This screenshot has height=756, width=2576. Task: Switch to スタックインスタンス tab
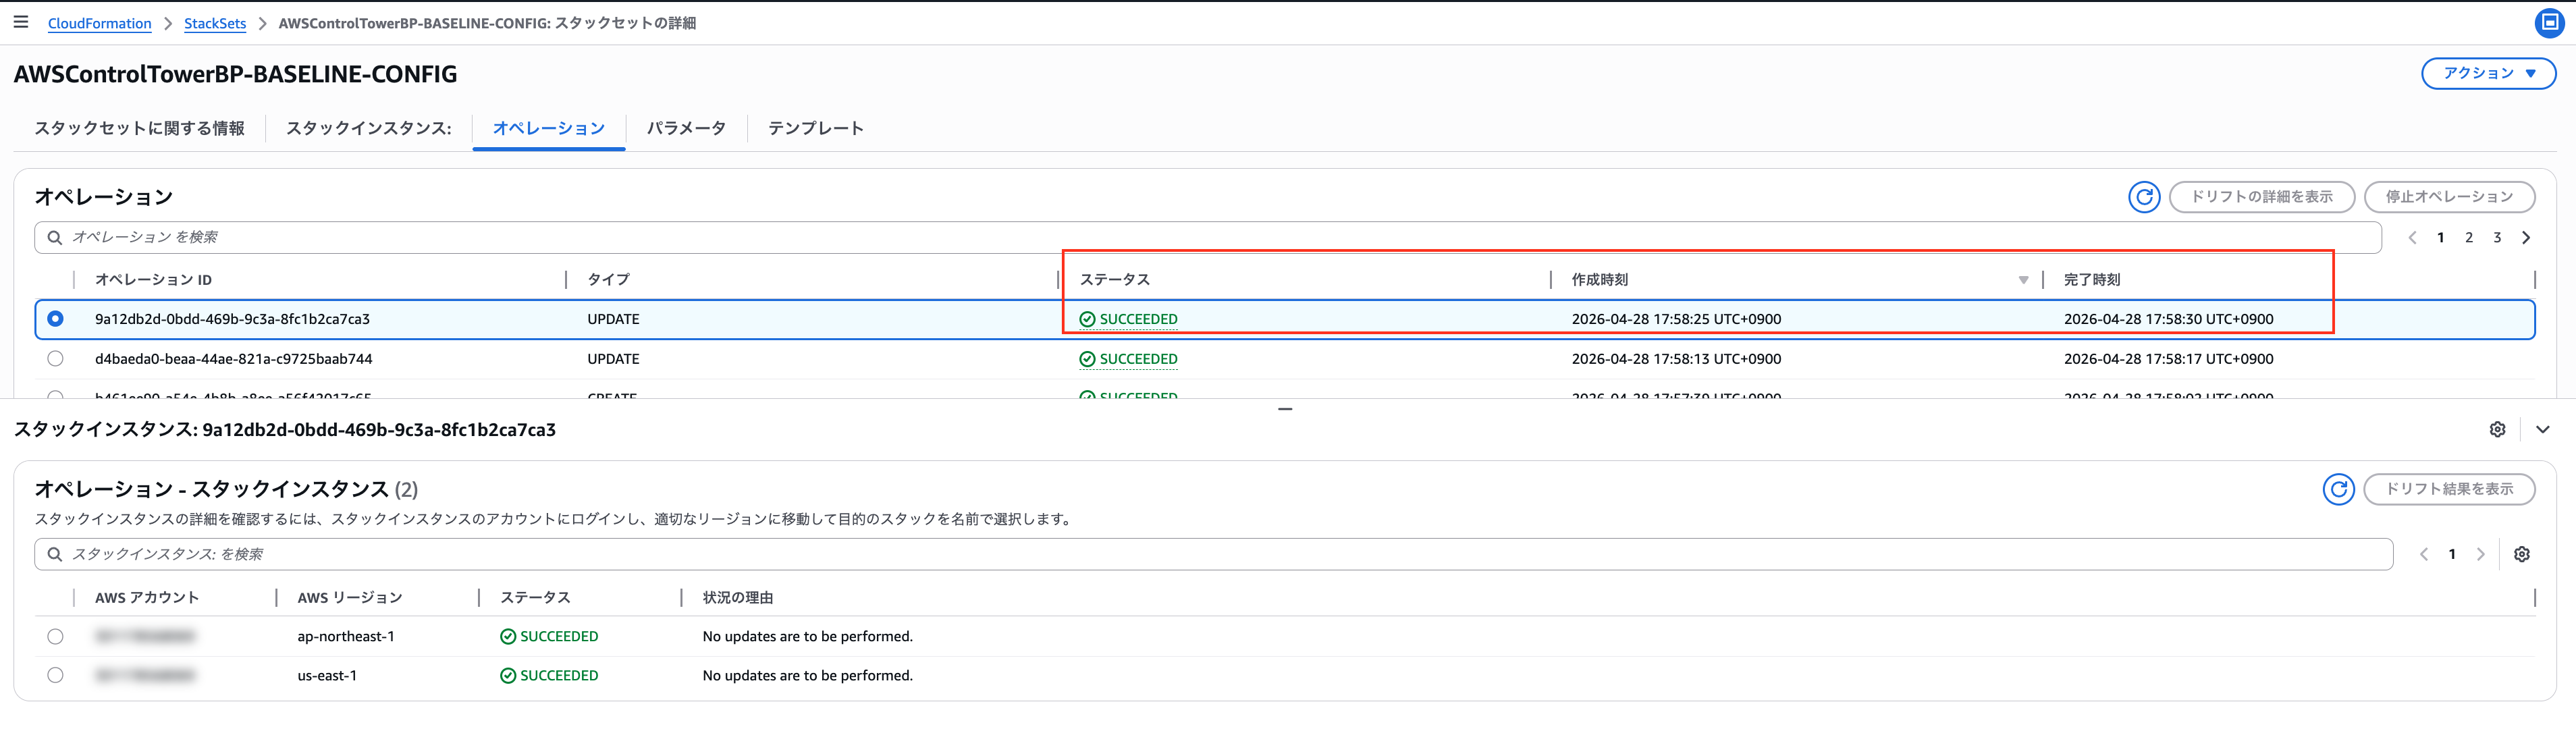369,128
